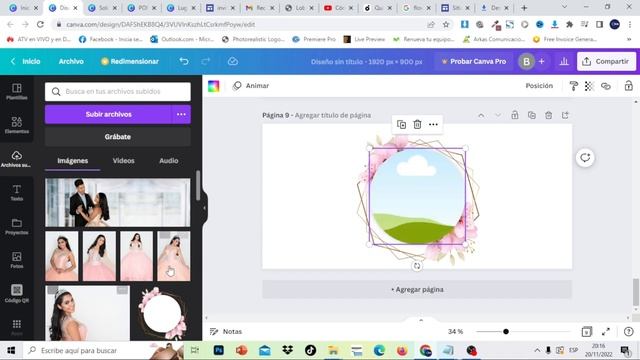
Task: Click the lock icon in editor toolbar
Action: click(x=629, y=86)
